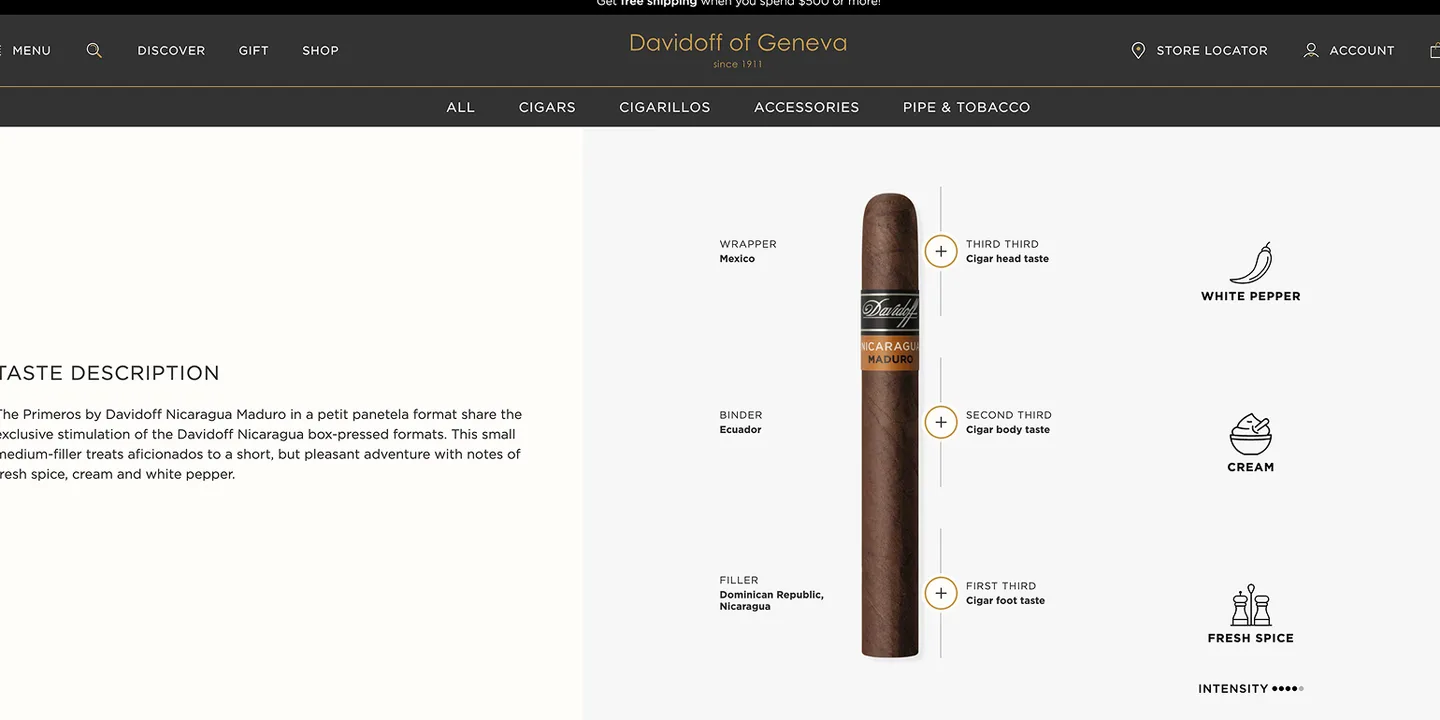Open the Accessories category
This screenshot has width=1440, height=720.
click(807, 107)
